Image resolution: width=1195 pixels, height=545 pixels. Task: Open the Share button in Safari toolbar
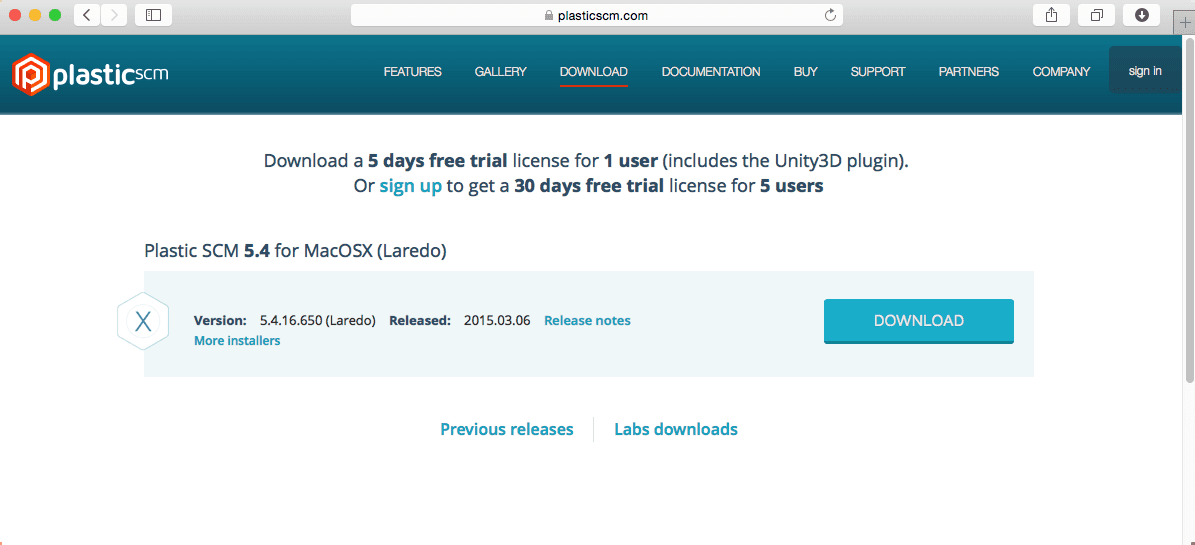pyautogui.click(x=1052, y=14)
